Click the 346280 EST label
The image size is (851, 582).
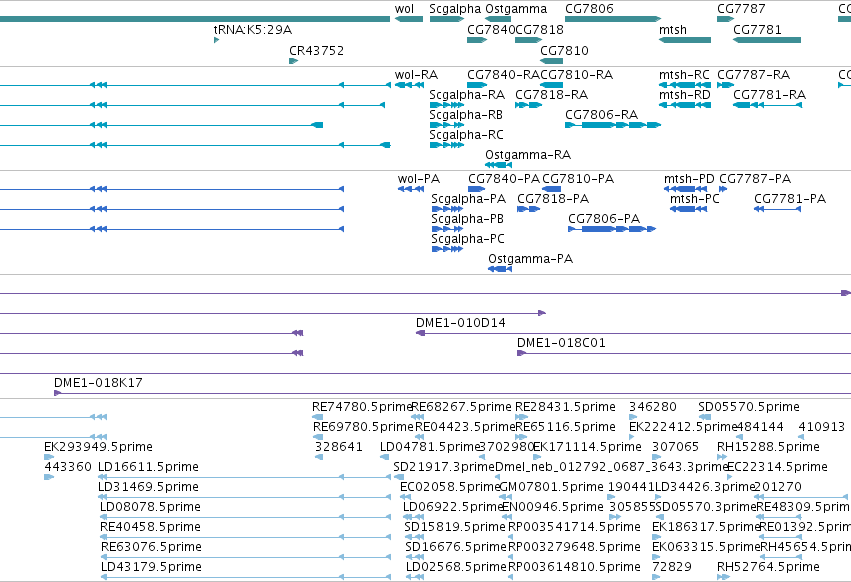[x=653, y=407]
